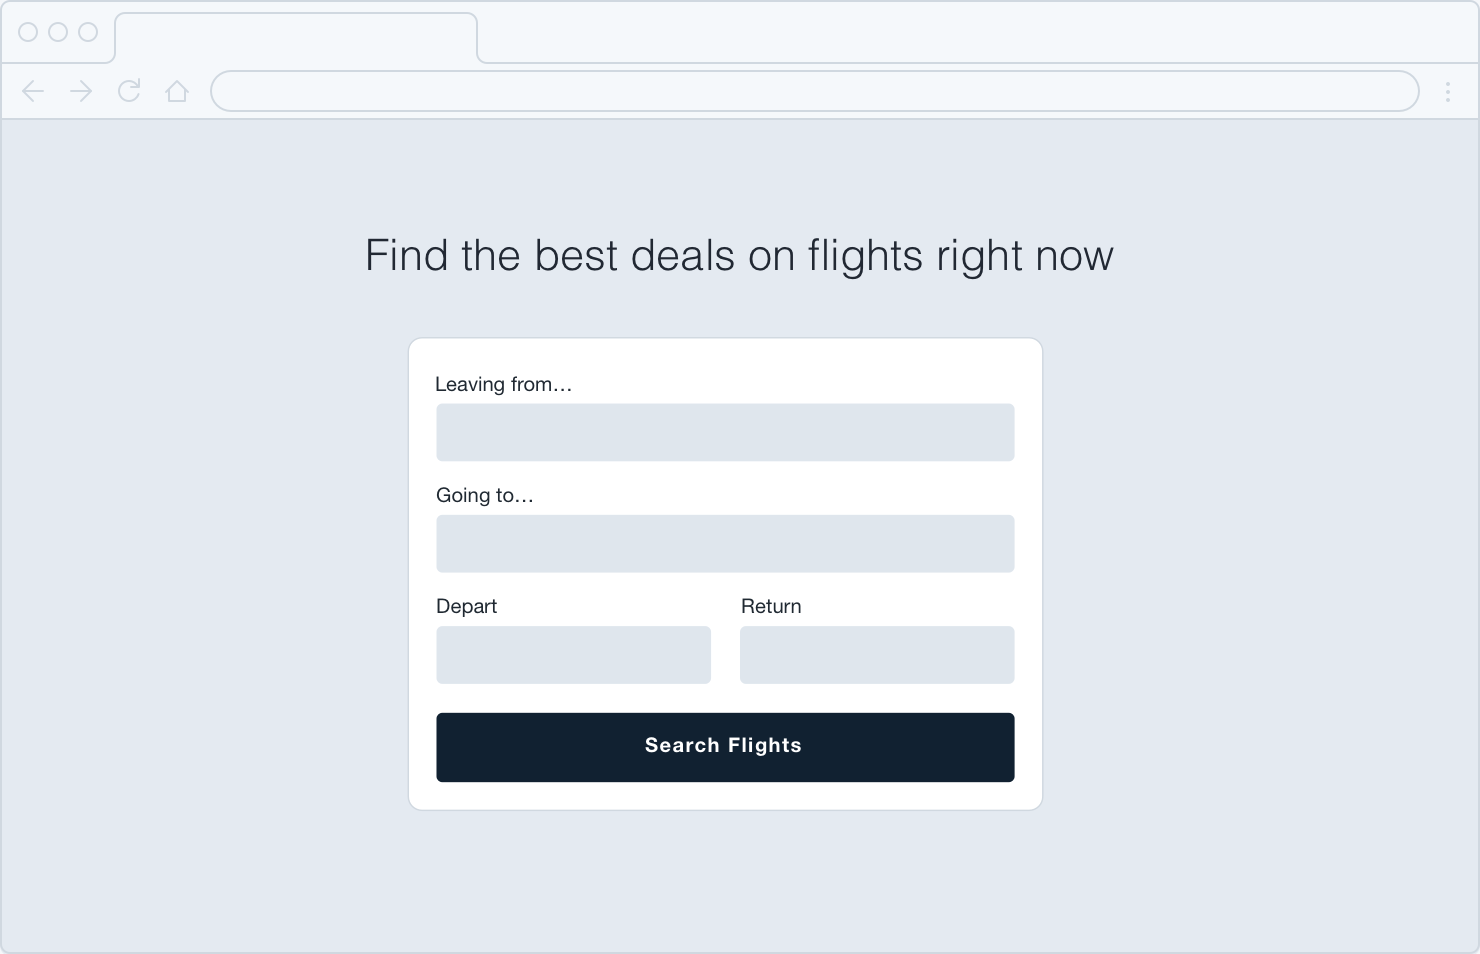Click the browser forward arrow
Screen dimensions: 1480x954
81,92
